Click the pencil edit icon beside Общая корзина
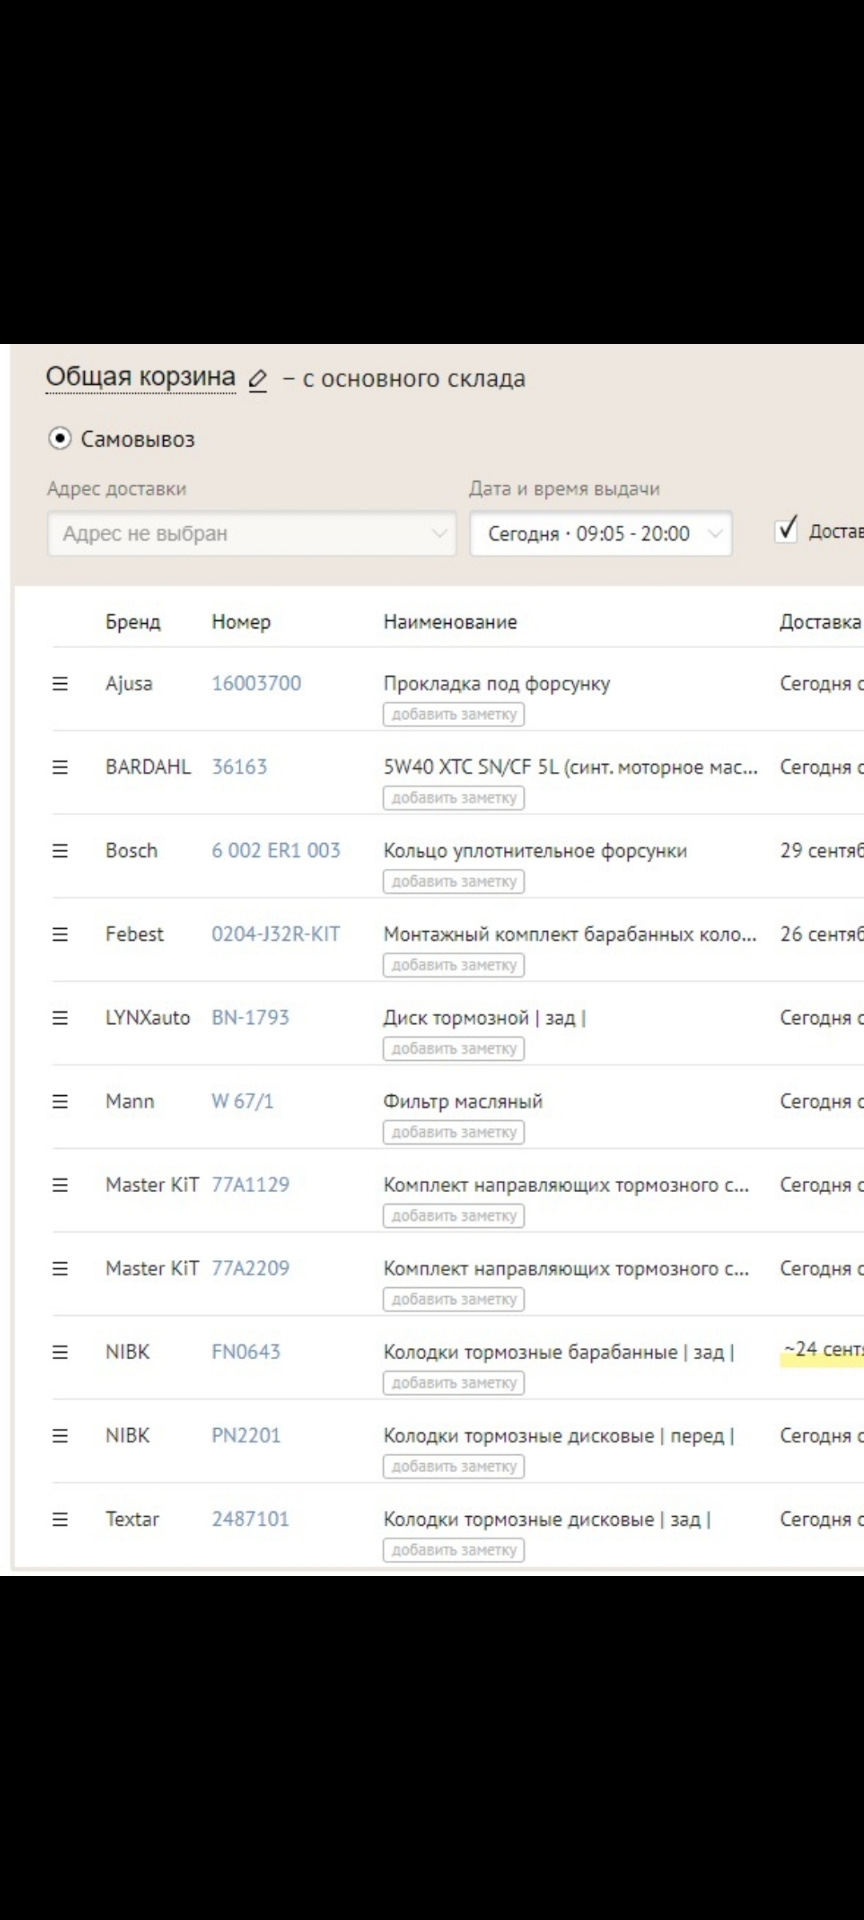Image resolution: width=864 pixels, height=1920 pixels. tap(258, 380)
